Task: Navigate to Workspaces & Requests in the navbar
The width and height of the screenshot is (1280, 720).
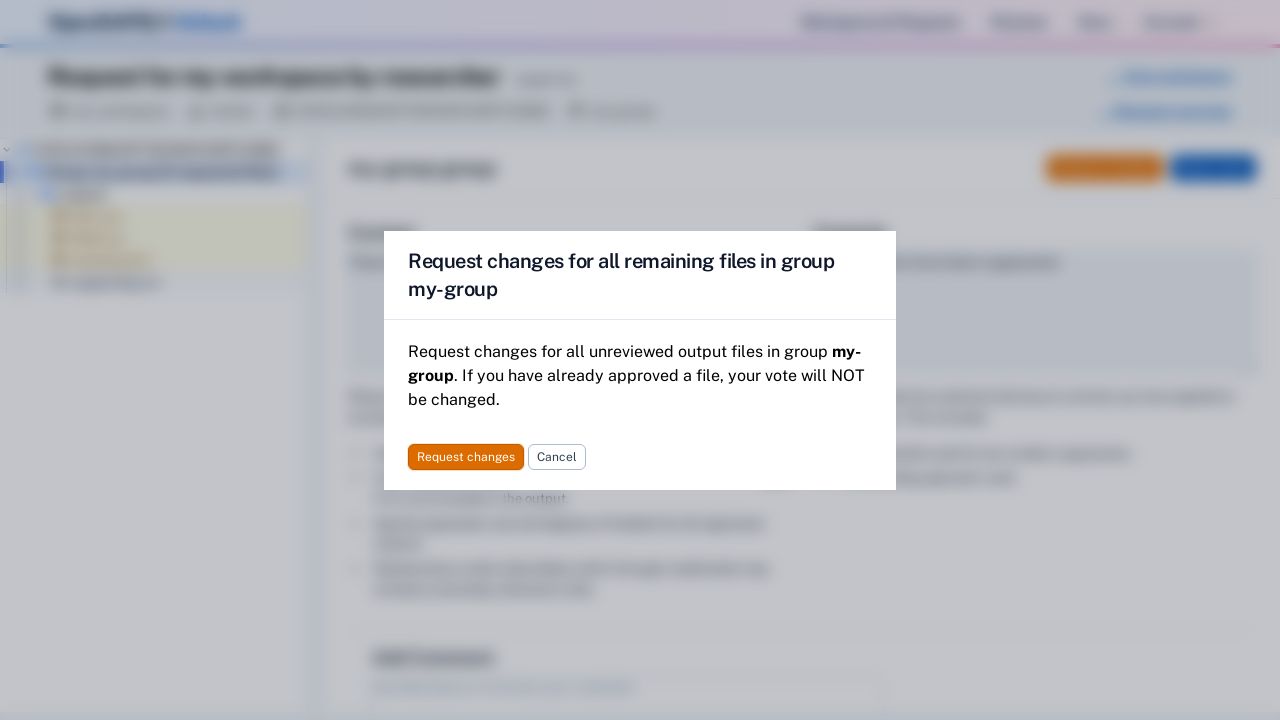Action: tap(880, 22)
